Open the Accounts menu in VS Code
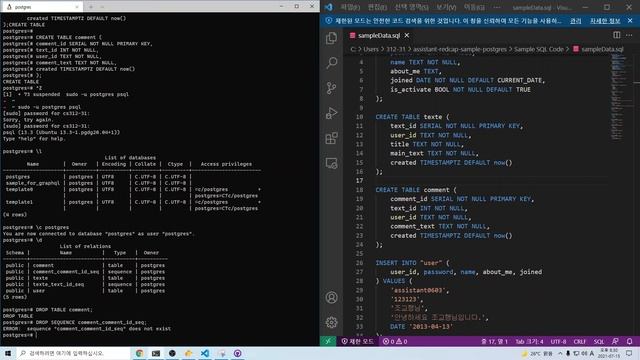Viewport: 640px width, 360px height. pyautogui.click(x=331, y=297)
